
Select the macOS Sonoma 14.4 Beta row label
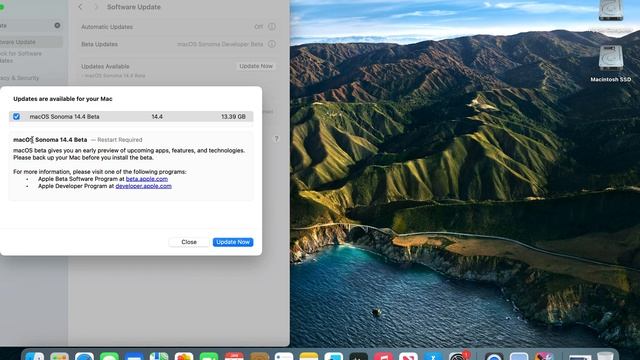[64, 117]
